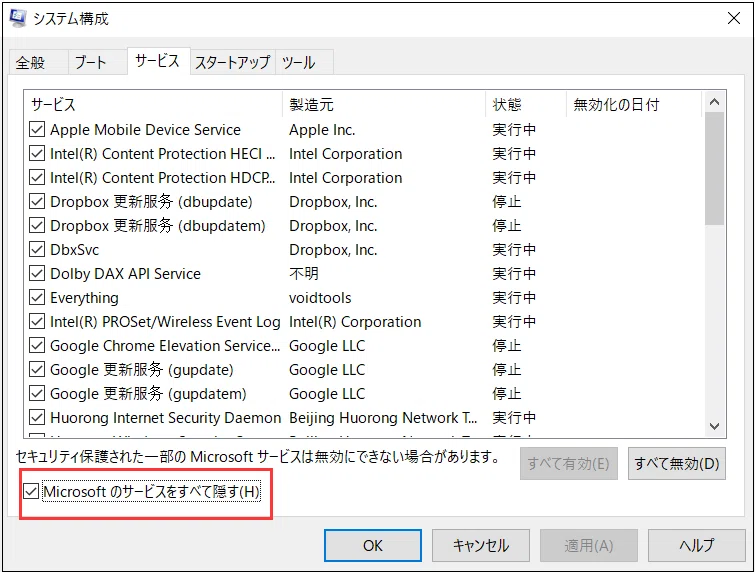
Task: Click the すべて有効(E) button
Action: pos(569,464)
